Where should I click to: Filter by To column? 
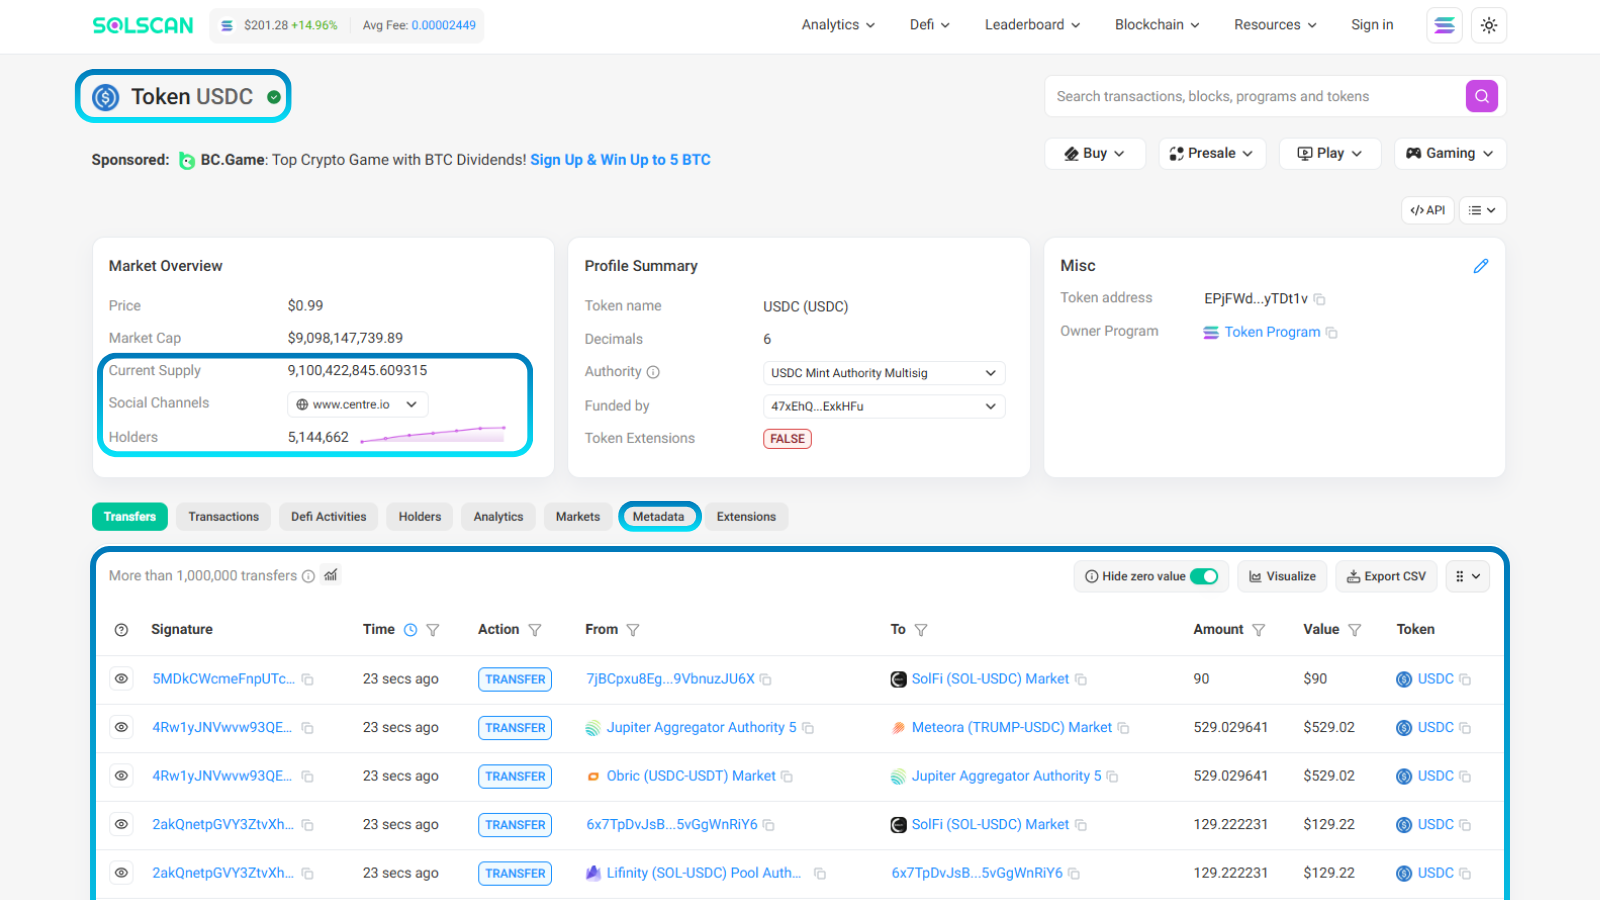click(921, 630)
